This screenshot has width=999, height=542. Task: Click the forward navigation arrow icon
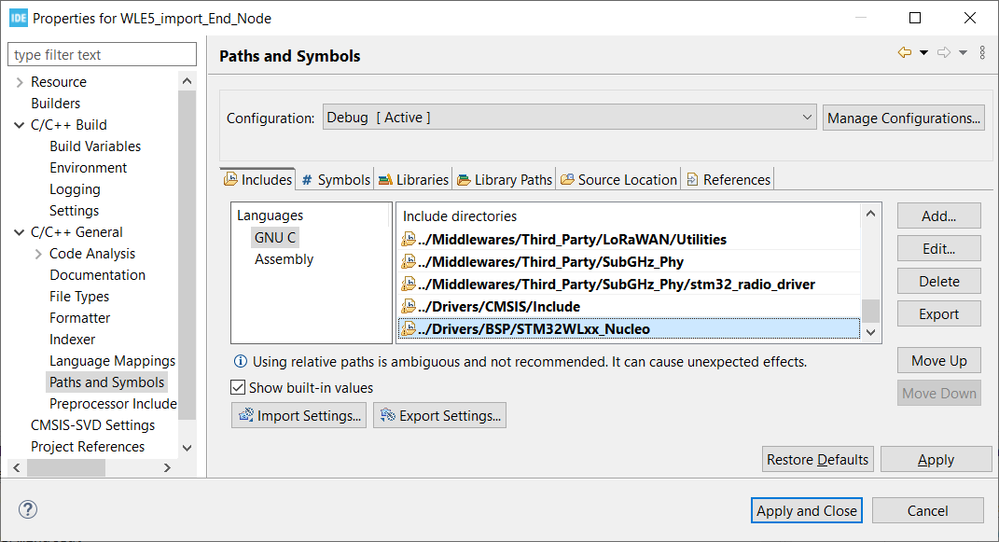click(943, 53)
